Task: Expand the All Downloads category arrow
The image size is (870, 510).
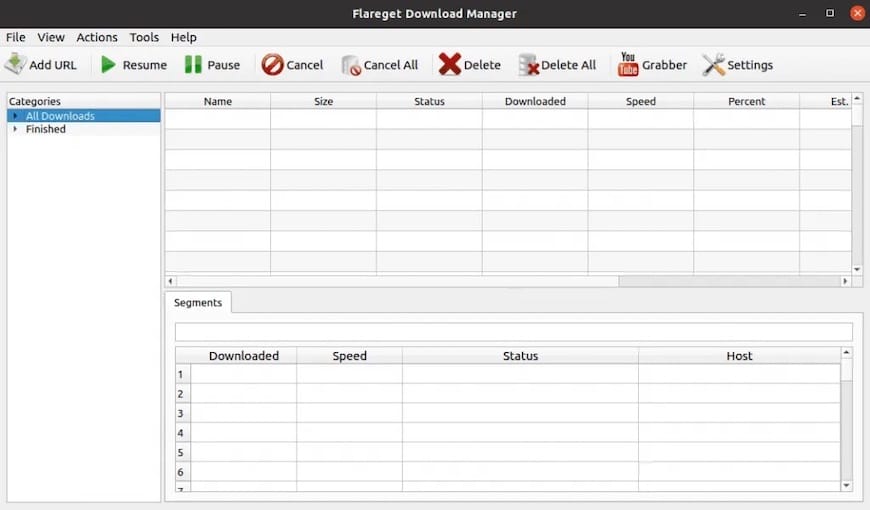Action: click(15, 116)
